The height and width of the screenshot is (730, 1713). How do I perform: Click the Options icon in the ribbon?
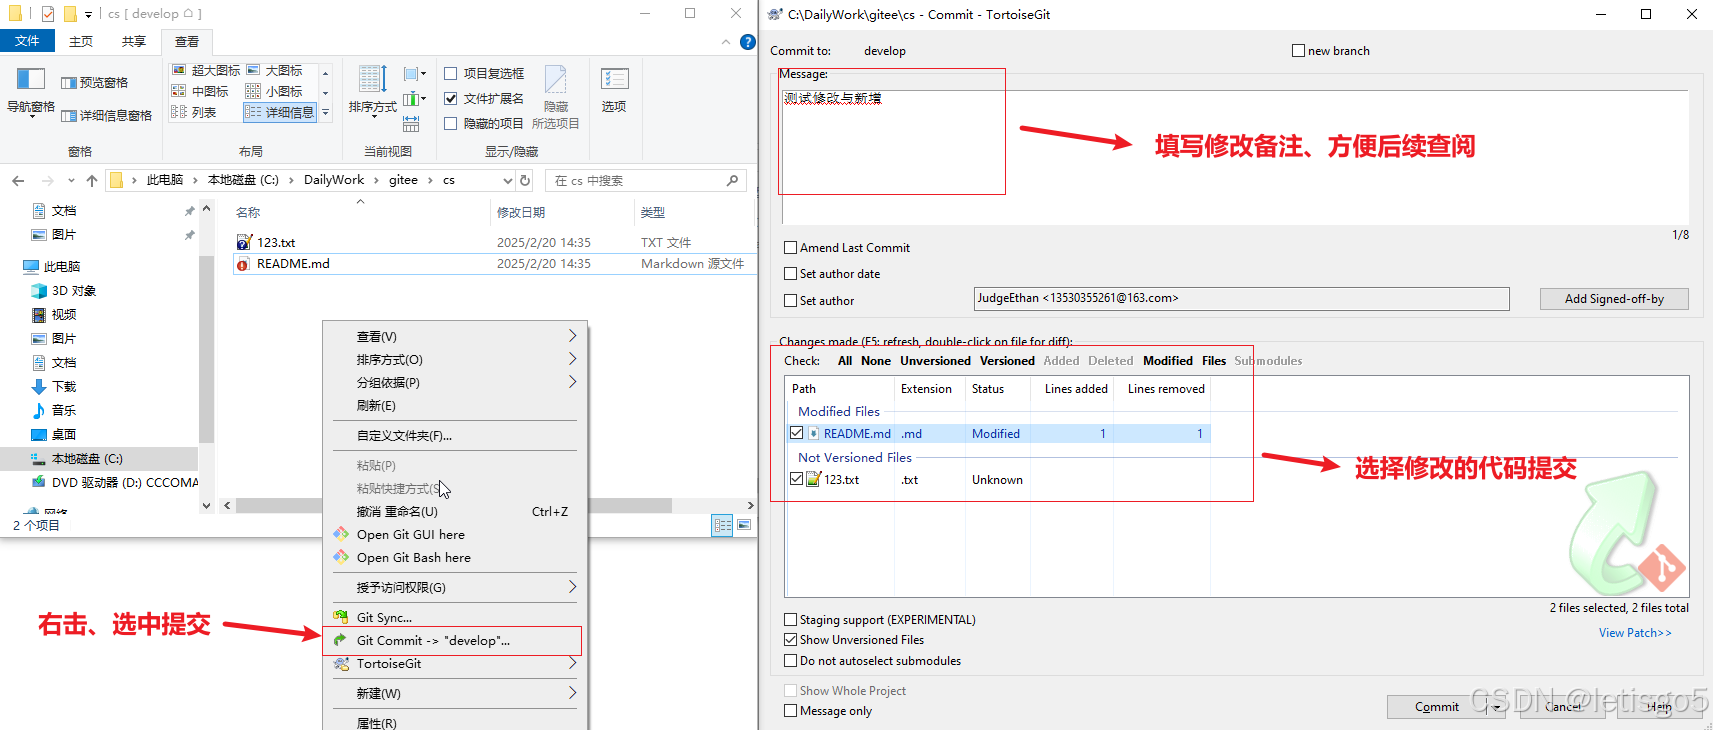tap(614, 80)
